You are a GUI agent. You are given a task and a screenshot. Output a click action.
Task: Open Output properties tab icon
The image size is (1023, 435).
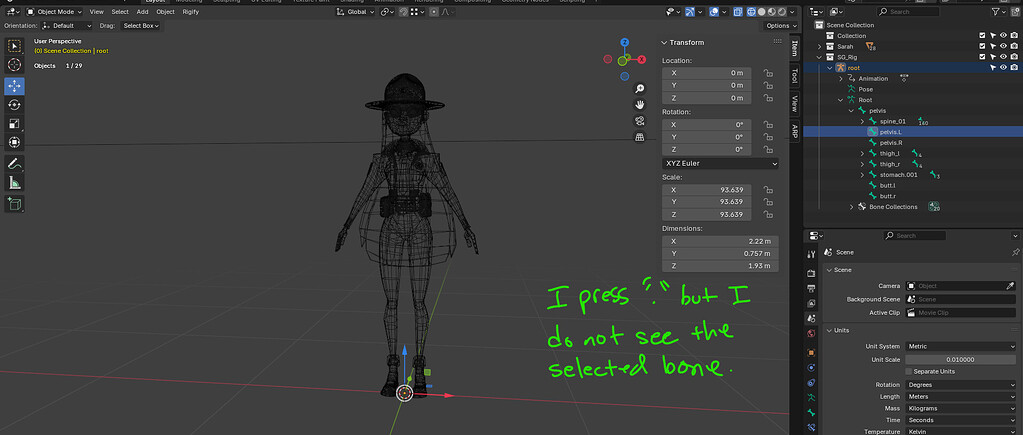(x=811, y=288)
